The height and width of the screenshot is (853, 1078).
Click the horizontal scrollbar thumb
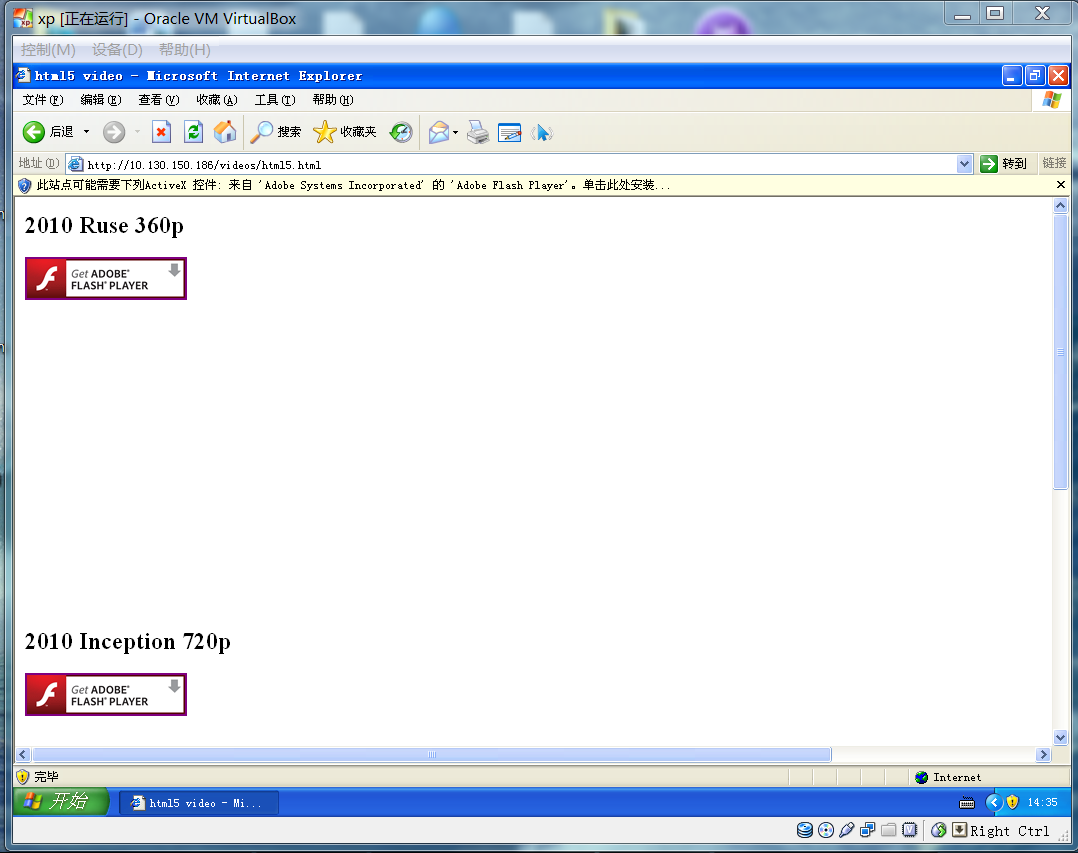[x=432, y=754]
